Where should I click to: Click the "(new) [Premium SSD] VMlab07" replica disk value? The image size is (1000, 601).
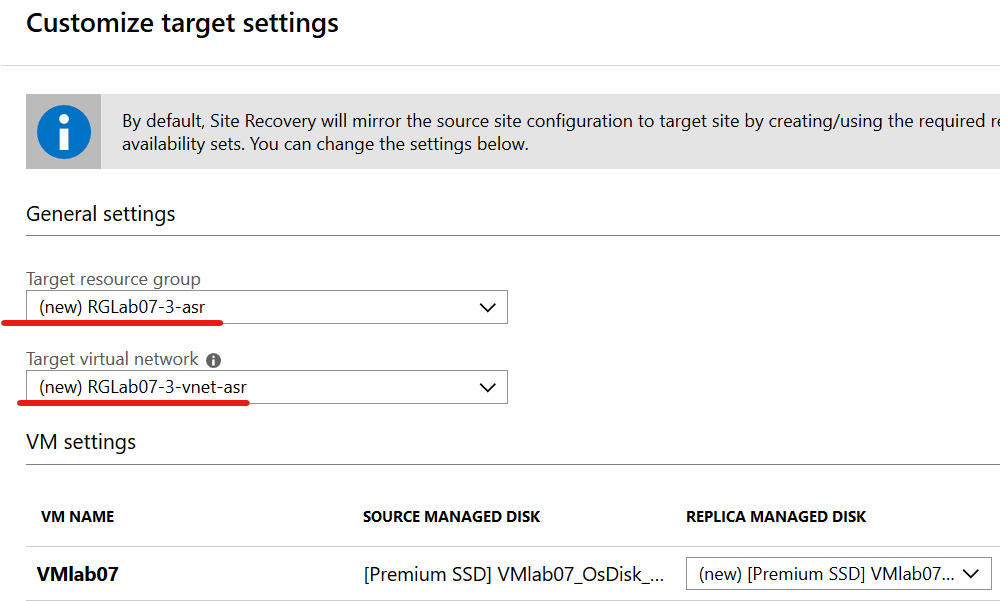[826, 574]
